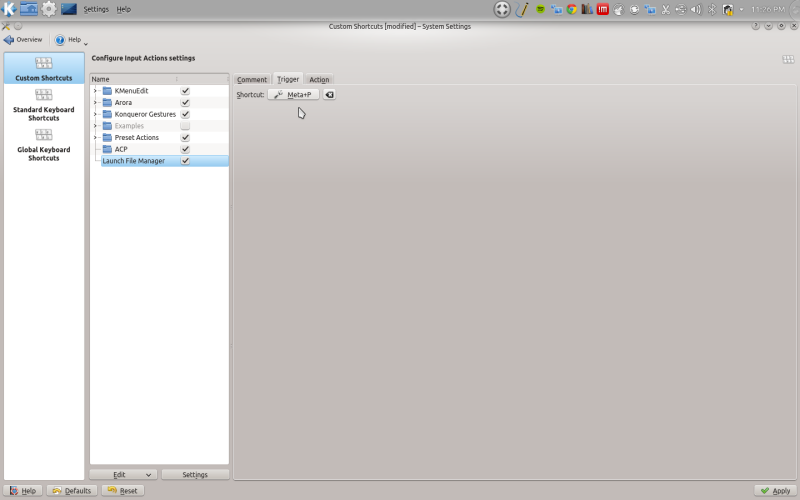
Task: Toggle the KMenuEdit checkbox
Action: [185, 91]
